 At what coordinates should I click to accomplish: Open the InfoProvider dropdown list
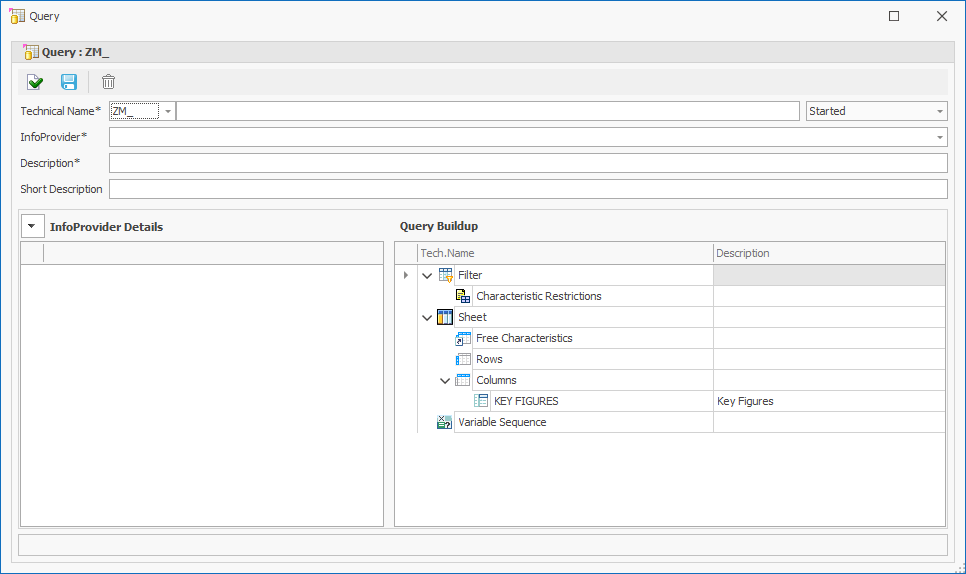(x=940, y=137)
